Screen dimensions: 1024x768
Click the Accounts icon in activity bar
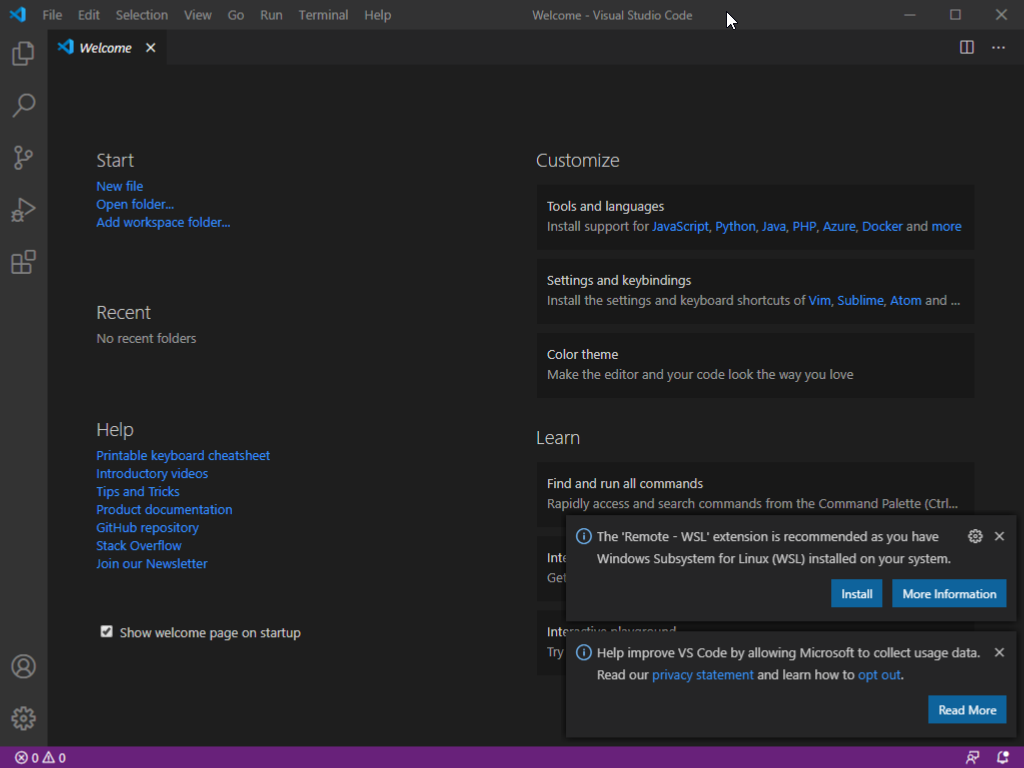click(23, 667)
